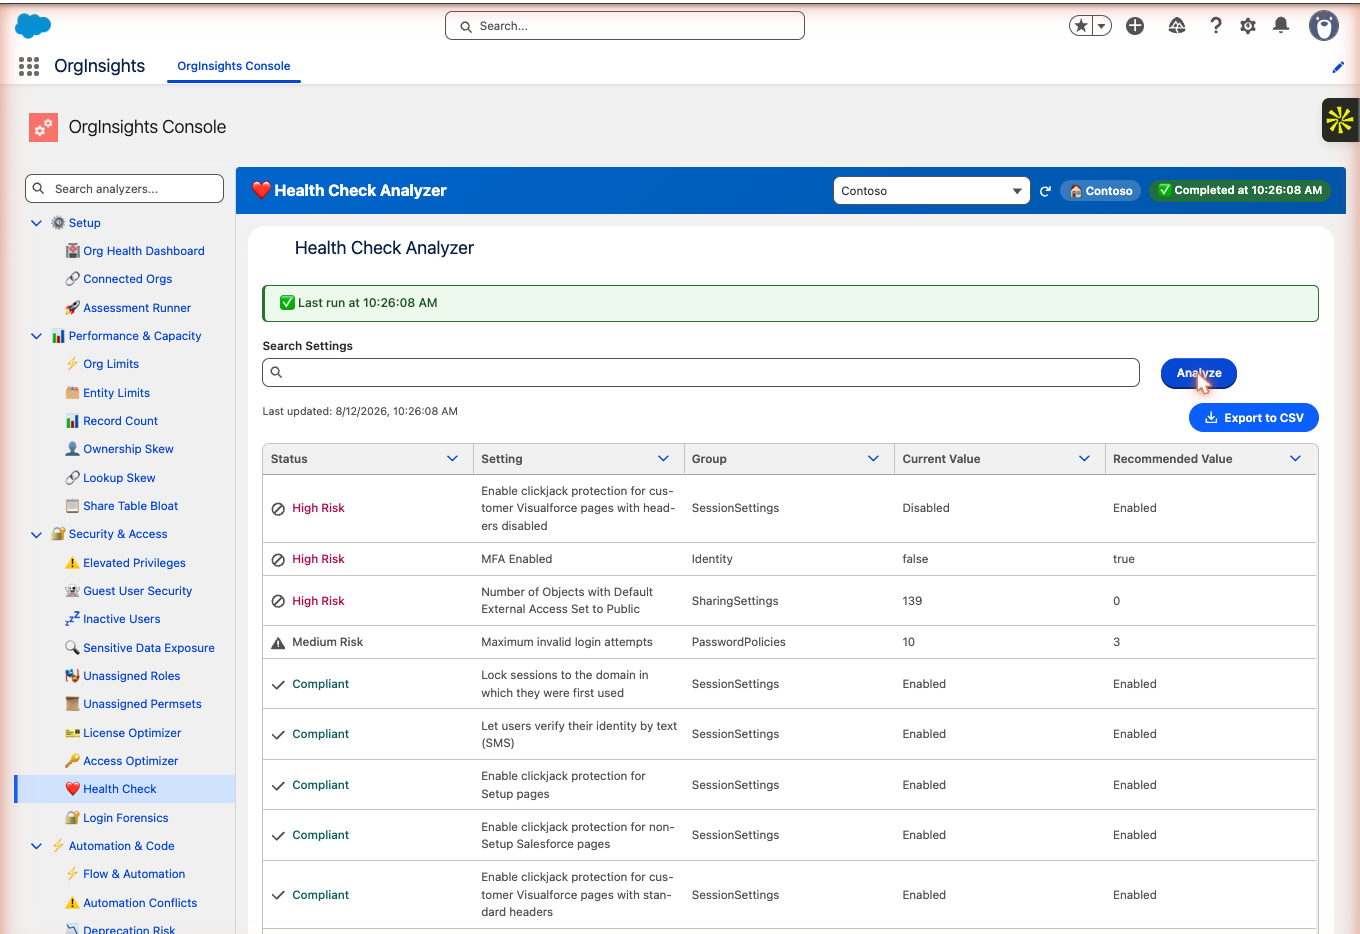
Task: Click High Risk status in MFA Enabled row
Action: (x=318, y=559)
